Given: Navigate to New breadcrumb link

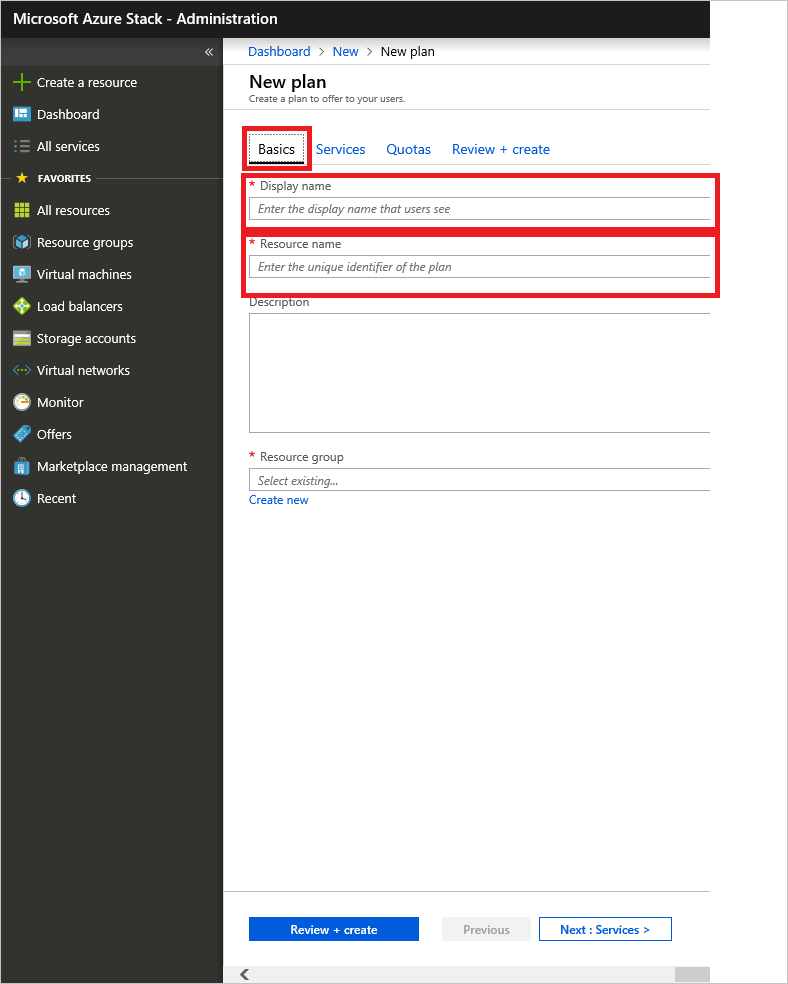Looking at the screenshot, I should [346, 51].
